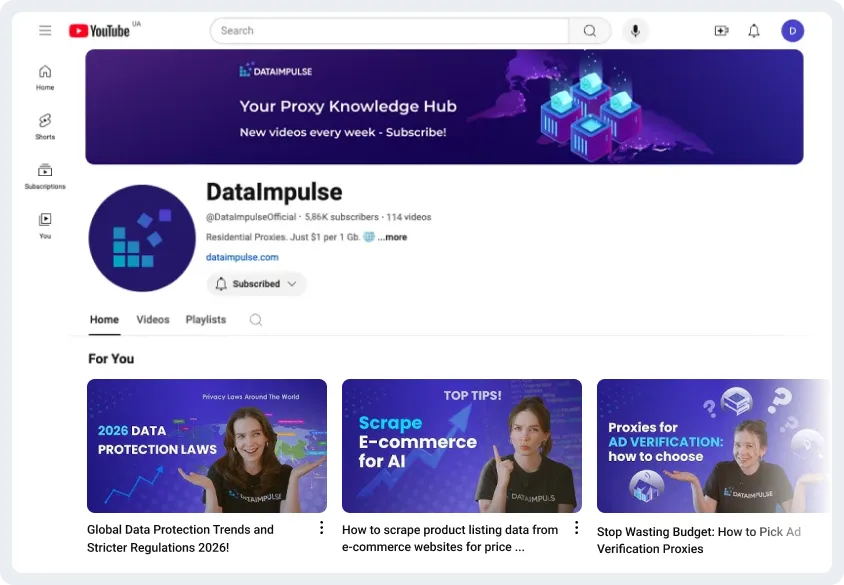Viewport: 844px width, 585px height.
Task: Go to the YouTube logo home
Action: tap(100, 31)
